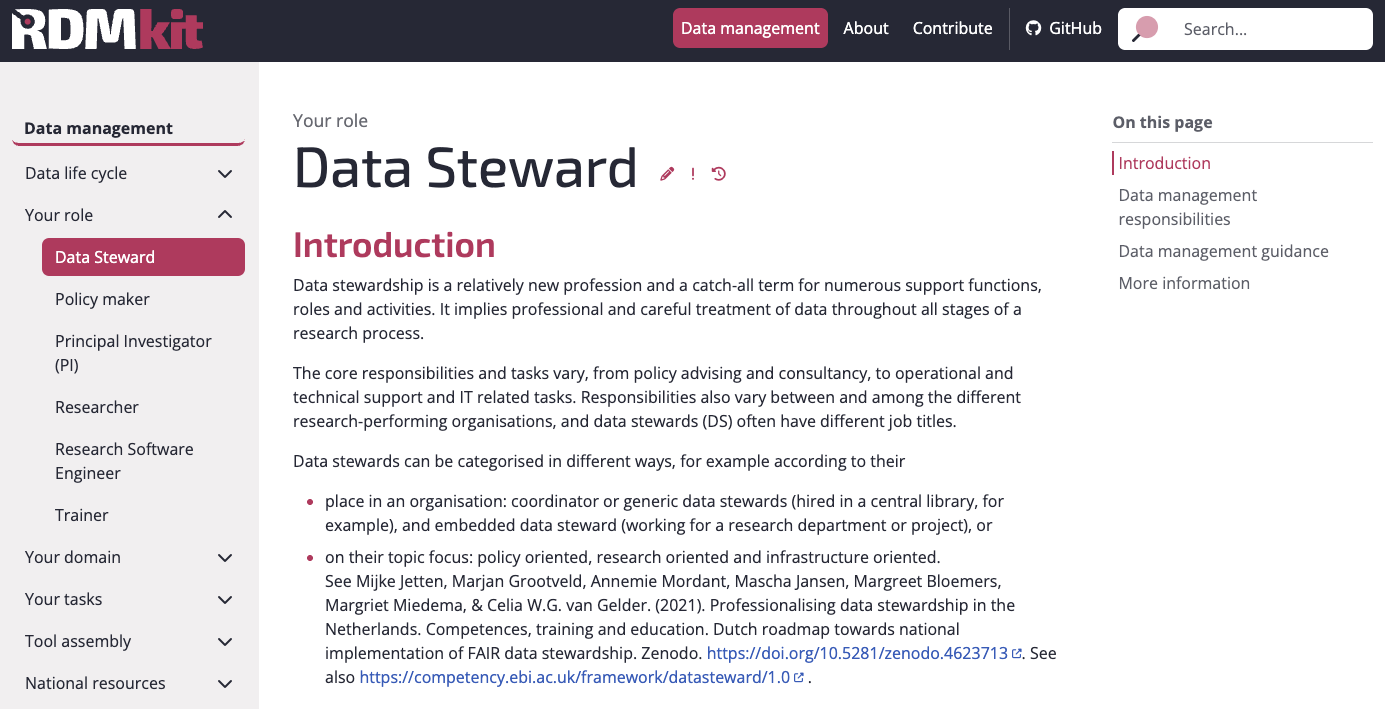
Task: Jump to Data management guidance on this page
Action: tap(1223, 251)
